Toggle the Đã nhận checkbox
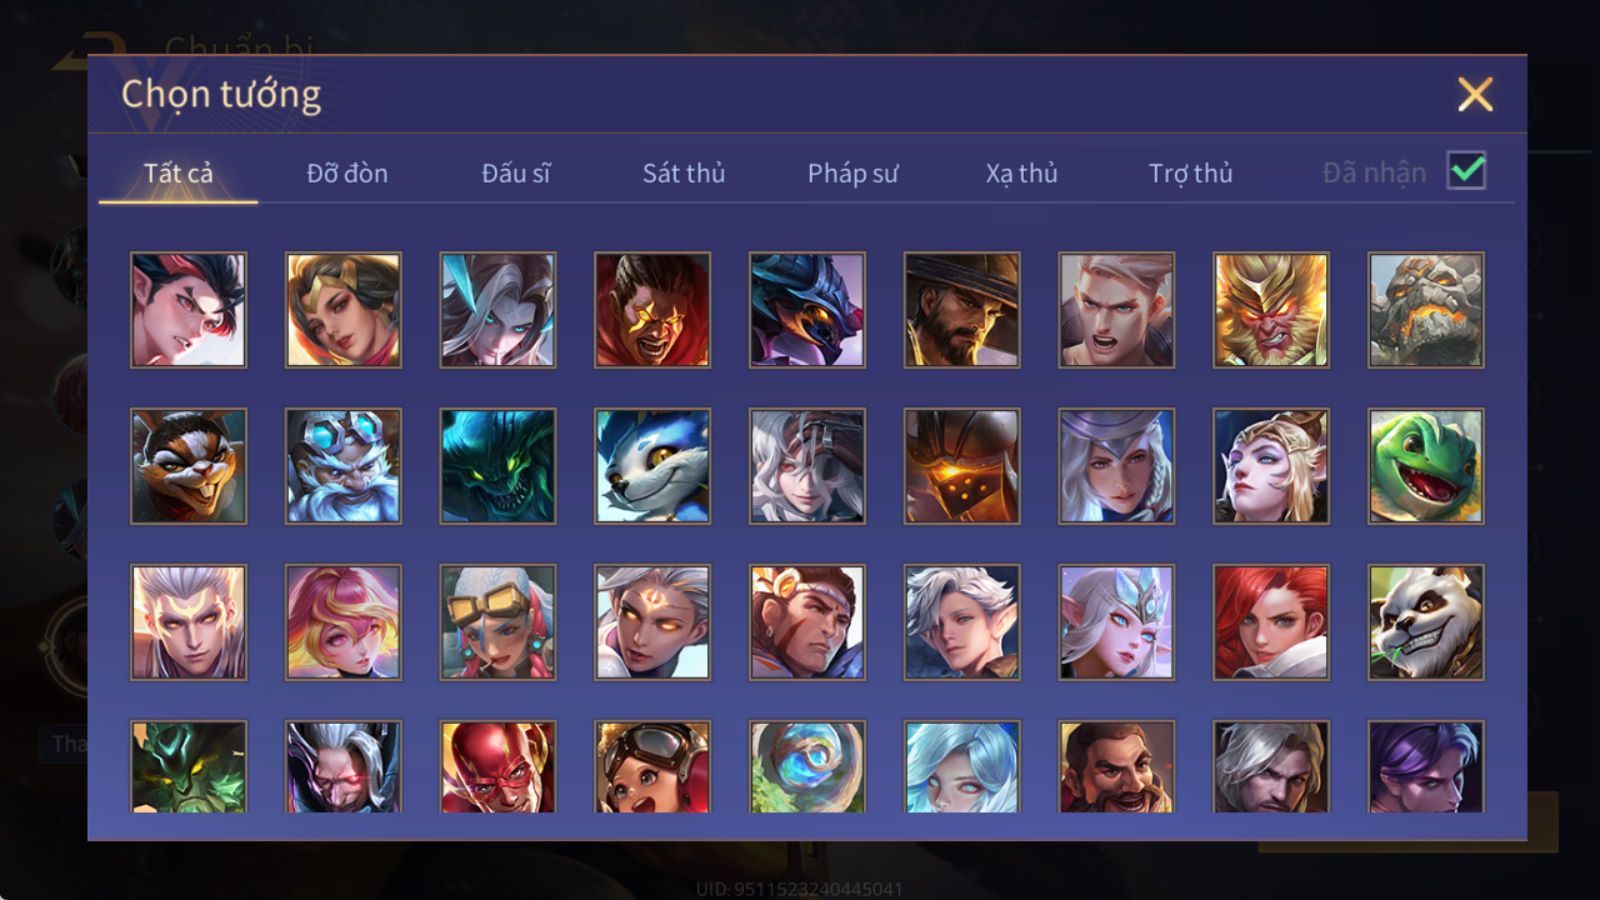Viewport: 1600px width, 900px height. pyautogui.click(x=1466, y=171)
